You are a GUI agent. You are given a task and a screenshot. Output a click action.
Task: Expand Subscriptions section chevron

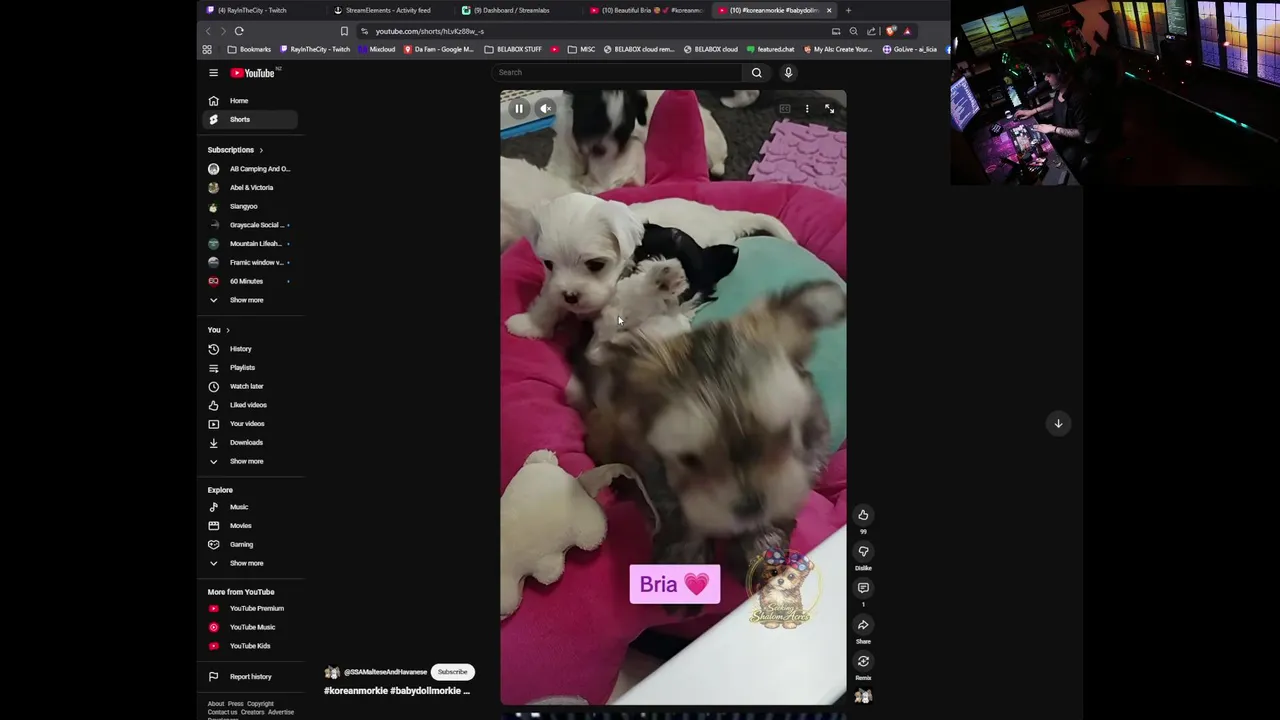tap(261, 150)
